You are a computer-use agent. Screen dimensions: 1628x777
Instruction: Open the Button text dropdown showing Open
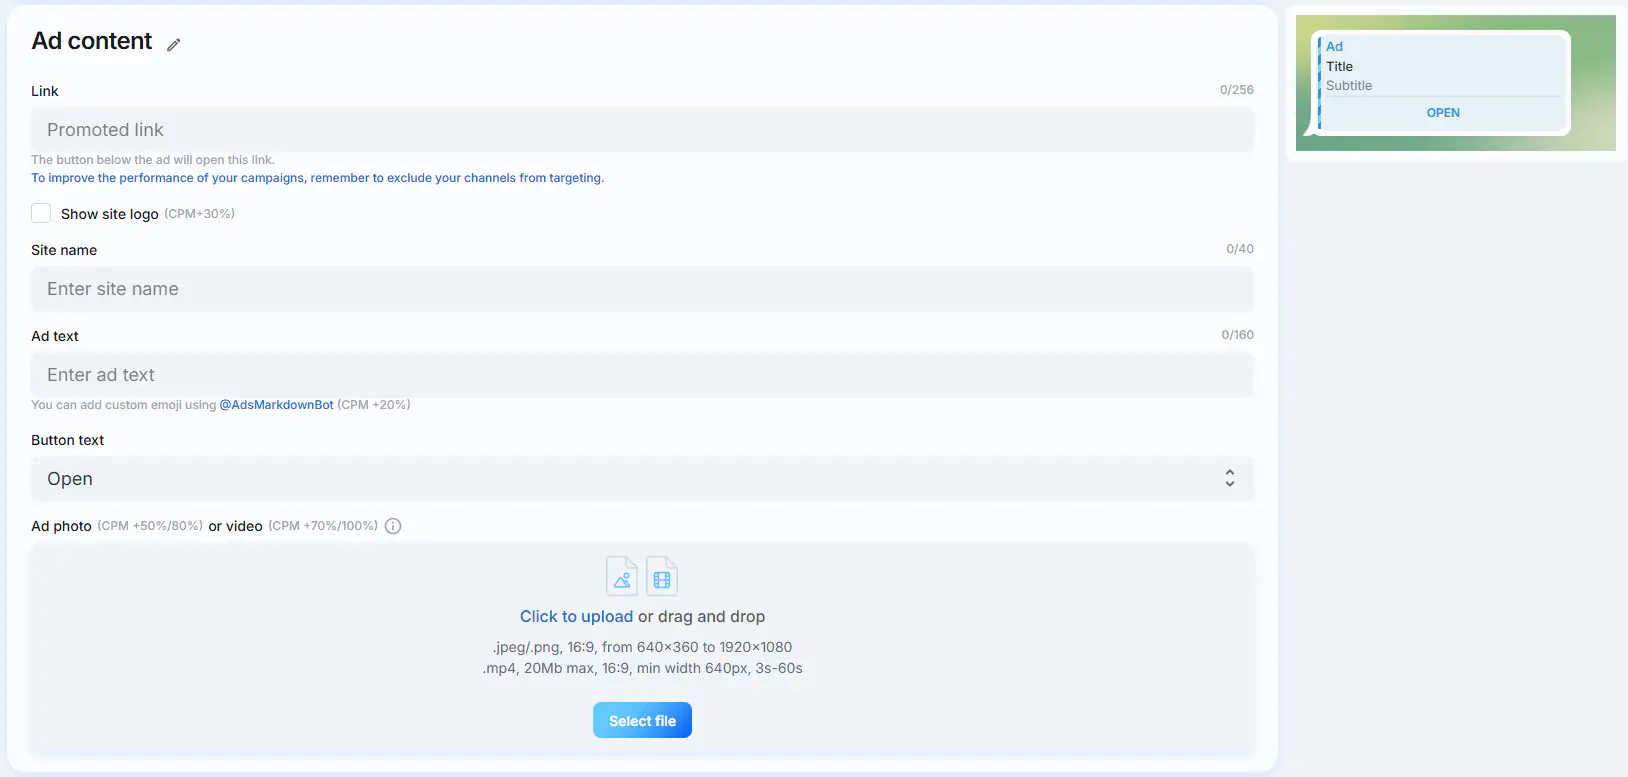(x=642, y=479)
